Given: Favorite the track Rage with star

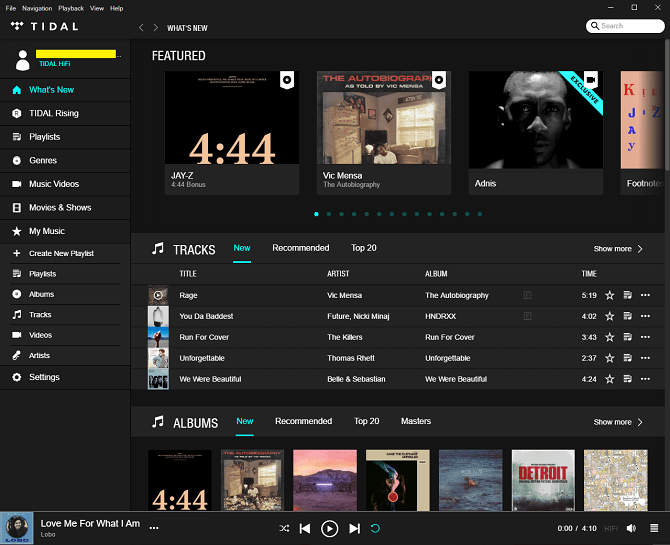Looking at the screenshot, I should pos(609,295).
